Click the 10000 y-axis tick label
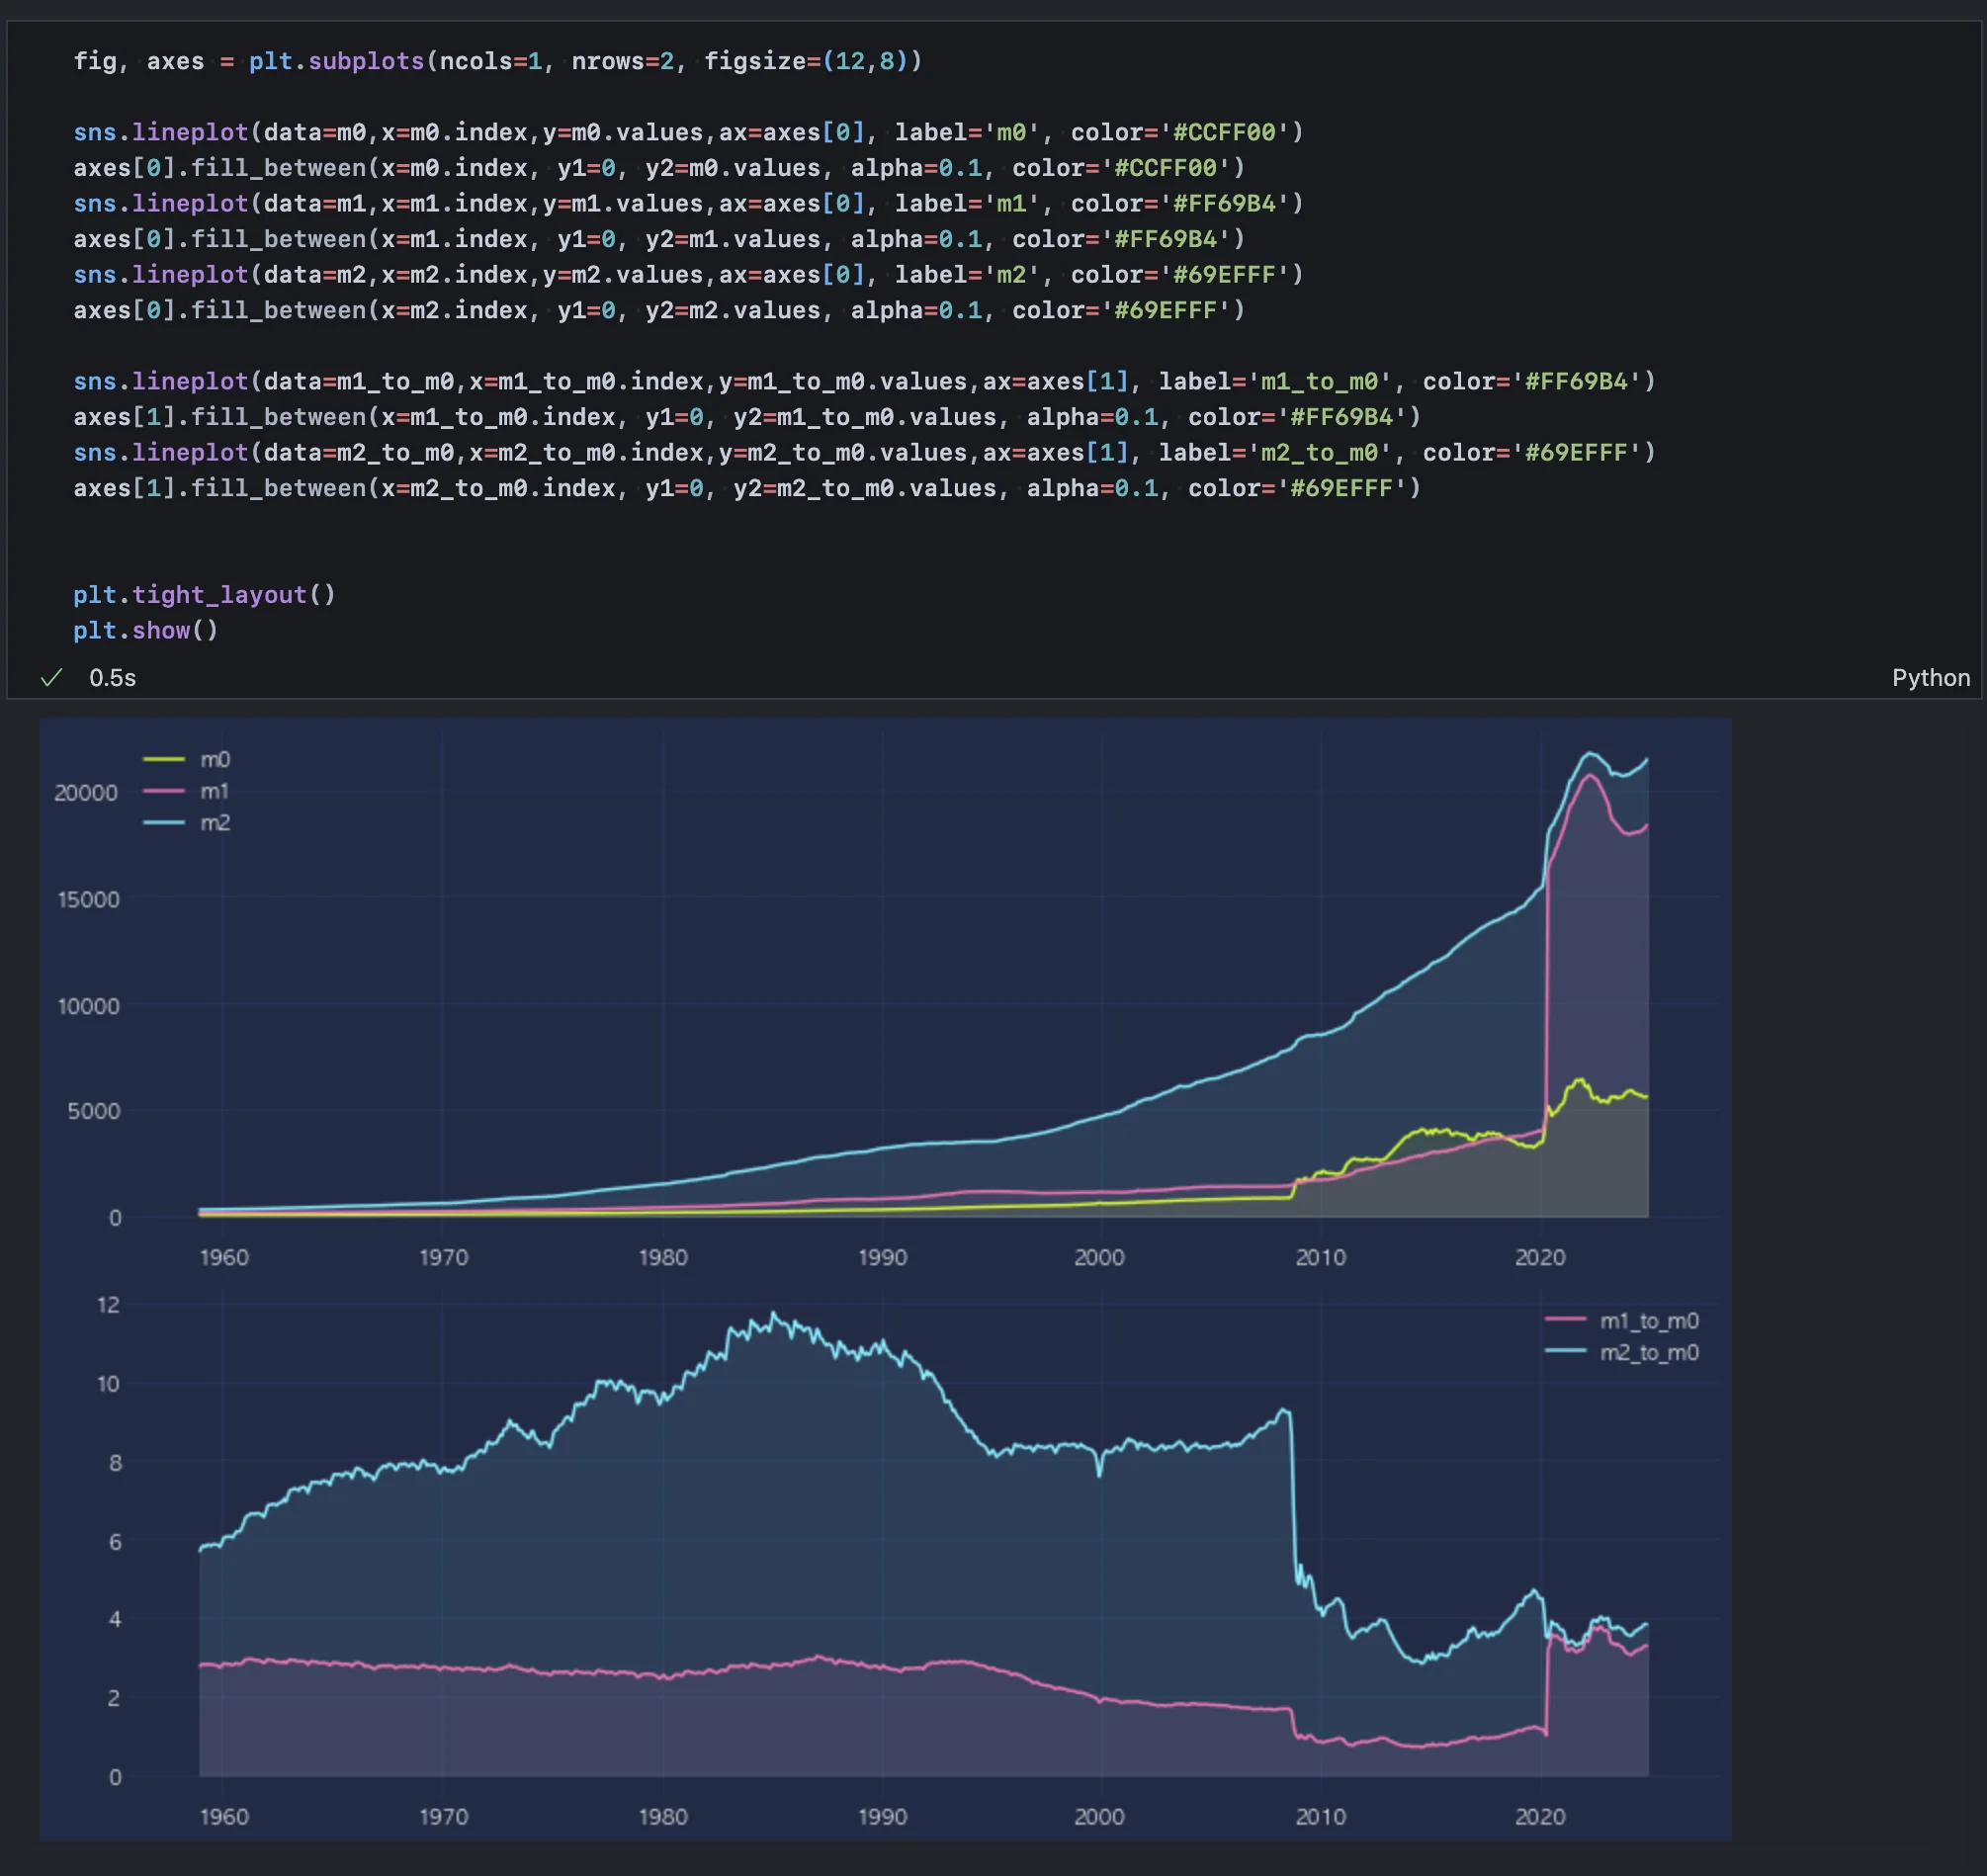 tap(88, 1006)
